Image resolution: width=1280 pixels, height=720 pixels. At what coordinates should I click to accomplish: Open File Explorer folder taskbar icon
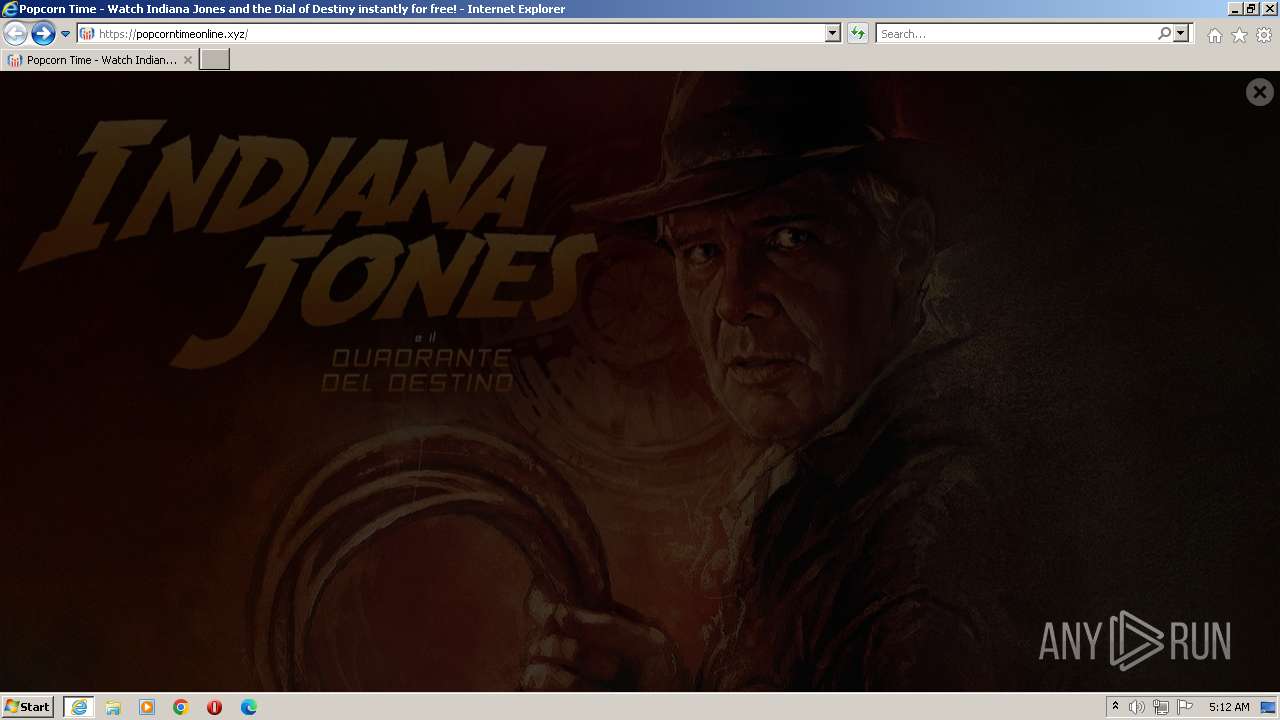tap(113, 707)
